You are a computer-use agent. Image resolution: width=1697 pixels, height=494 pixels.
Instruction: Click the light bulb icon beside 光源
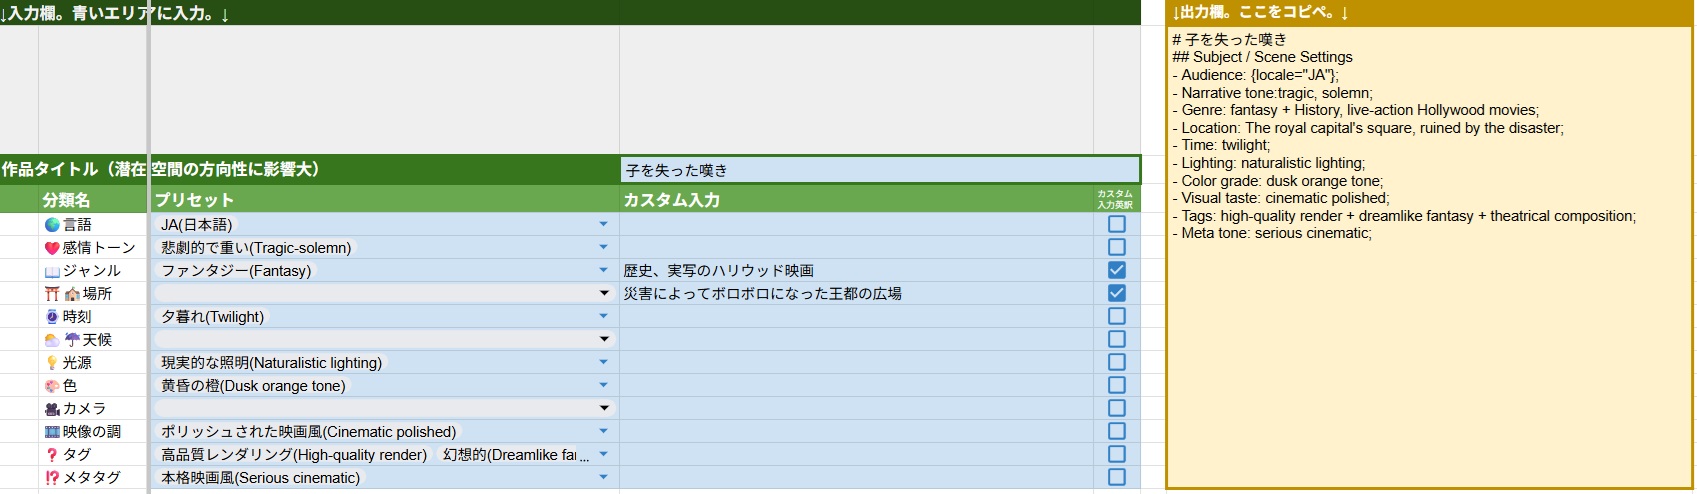(x=52, y=363)
